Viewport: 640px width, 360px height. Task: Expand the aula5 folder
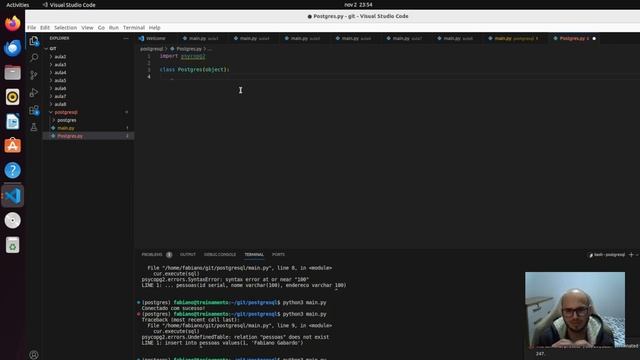[x=60, y=80]
